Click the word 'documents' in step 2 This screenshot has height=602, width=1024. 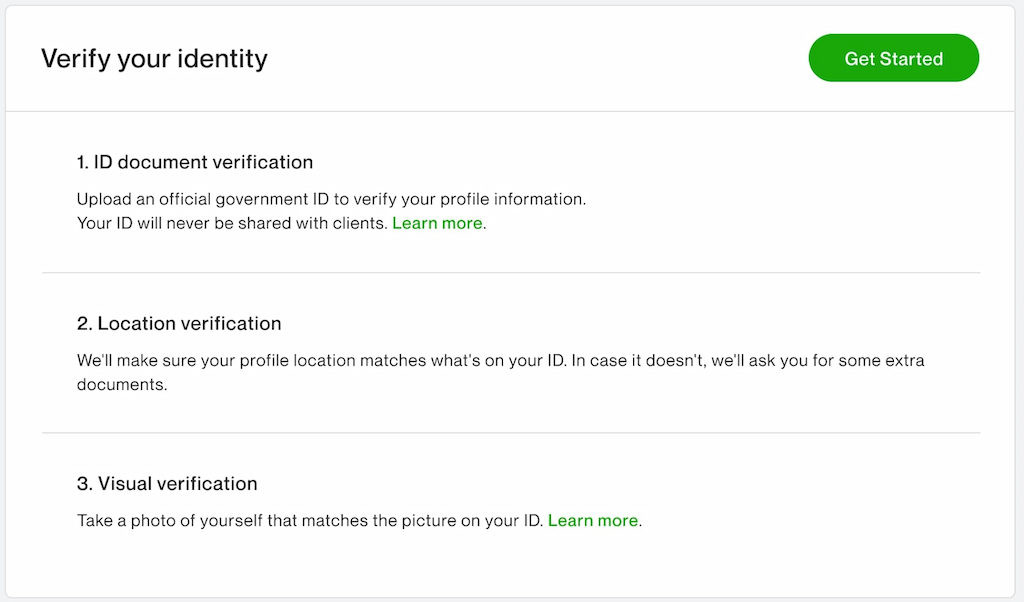coord(112,384)
